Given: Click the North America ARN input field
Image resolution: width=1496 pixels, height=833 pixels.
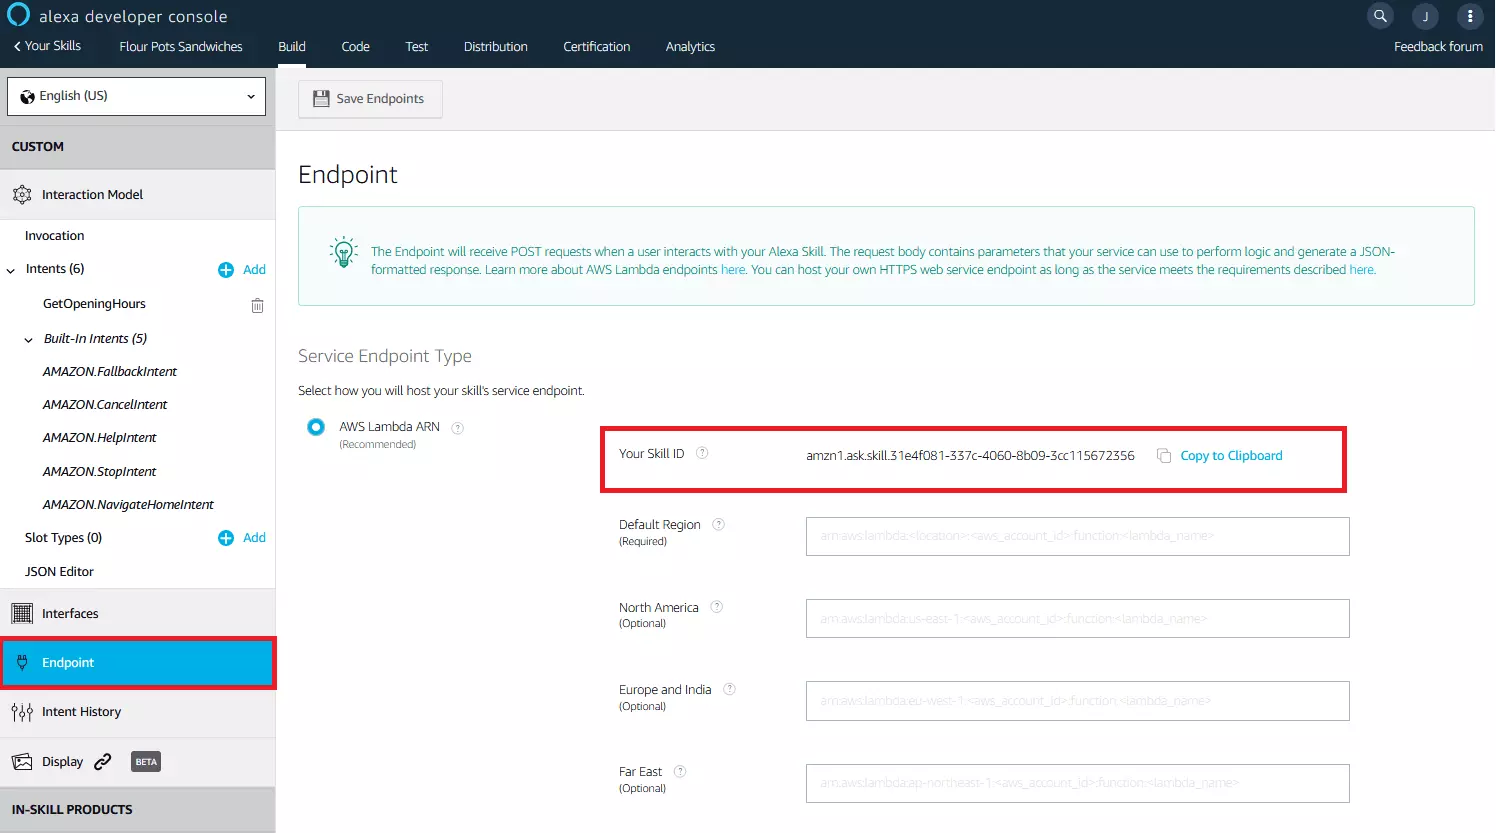Looking at the screenshot, I should (1078, 619).
